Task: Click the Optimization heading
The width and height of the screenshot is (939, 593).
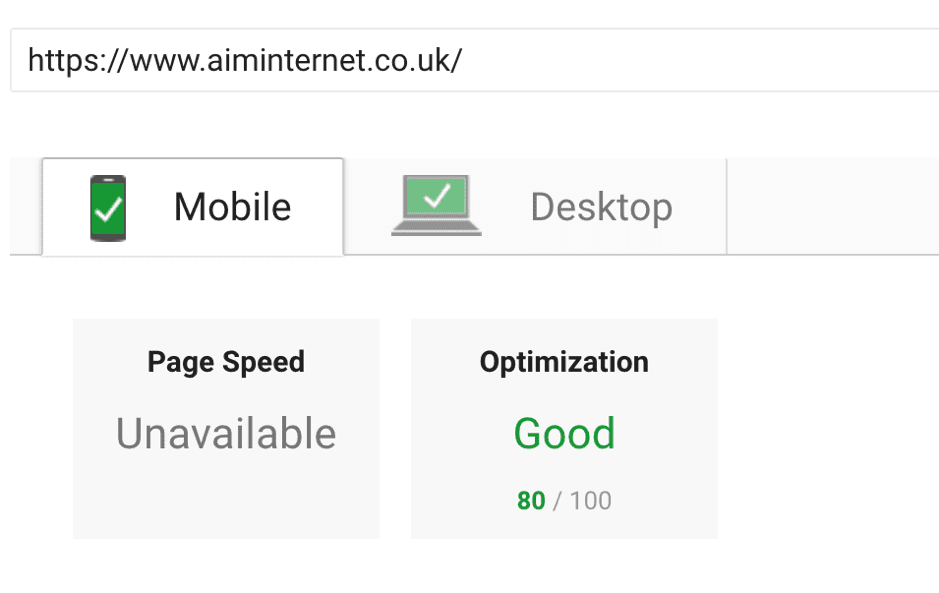Action: click(563, 362)
